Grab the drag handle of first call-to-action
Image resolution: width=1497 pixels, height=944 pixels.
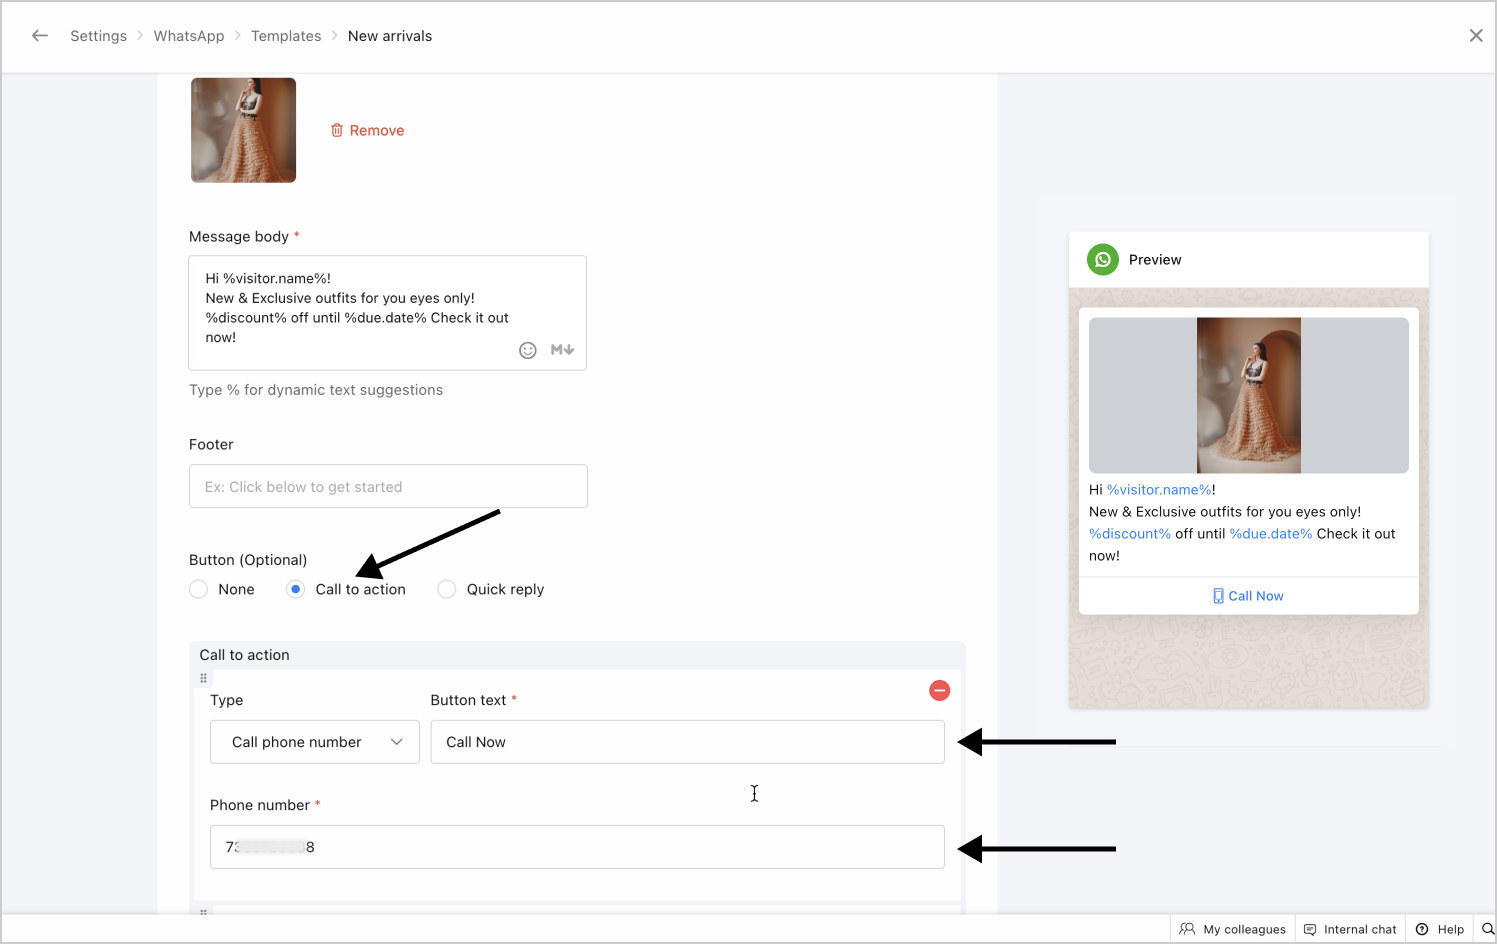(x=204, y=678)
